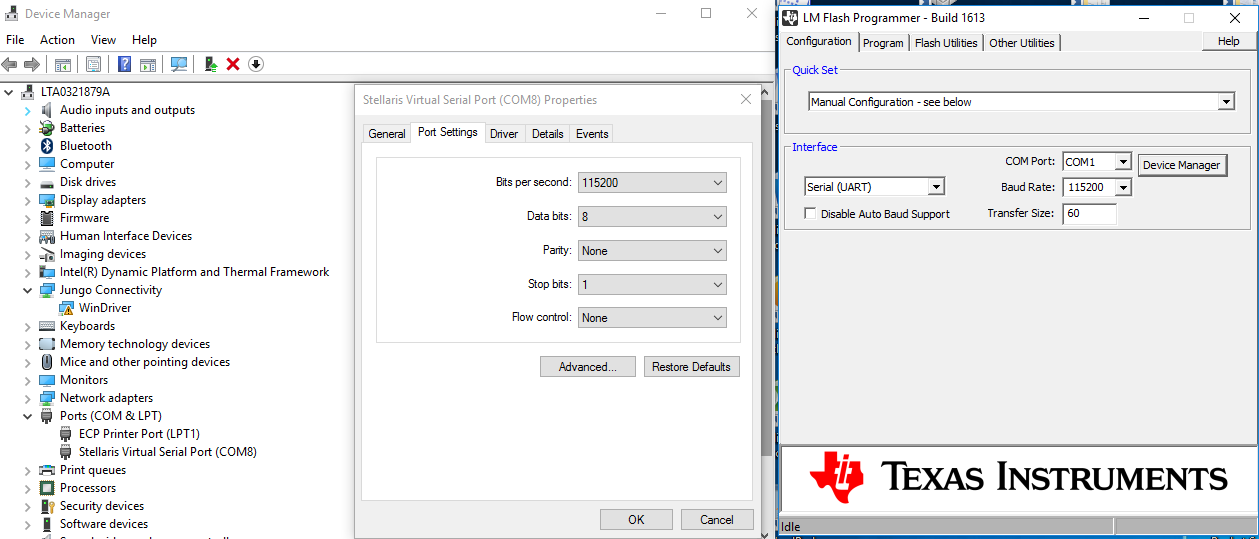
Task: Toggle the Show/Hide Action Pane toolbar icon
Action: pyautogui.click(x=148, y=64)
